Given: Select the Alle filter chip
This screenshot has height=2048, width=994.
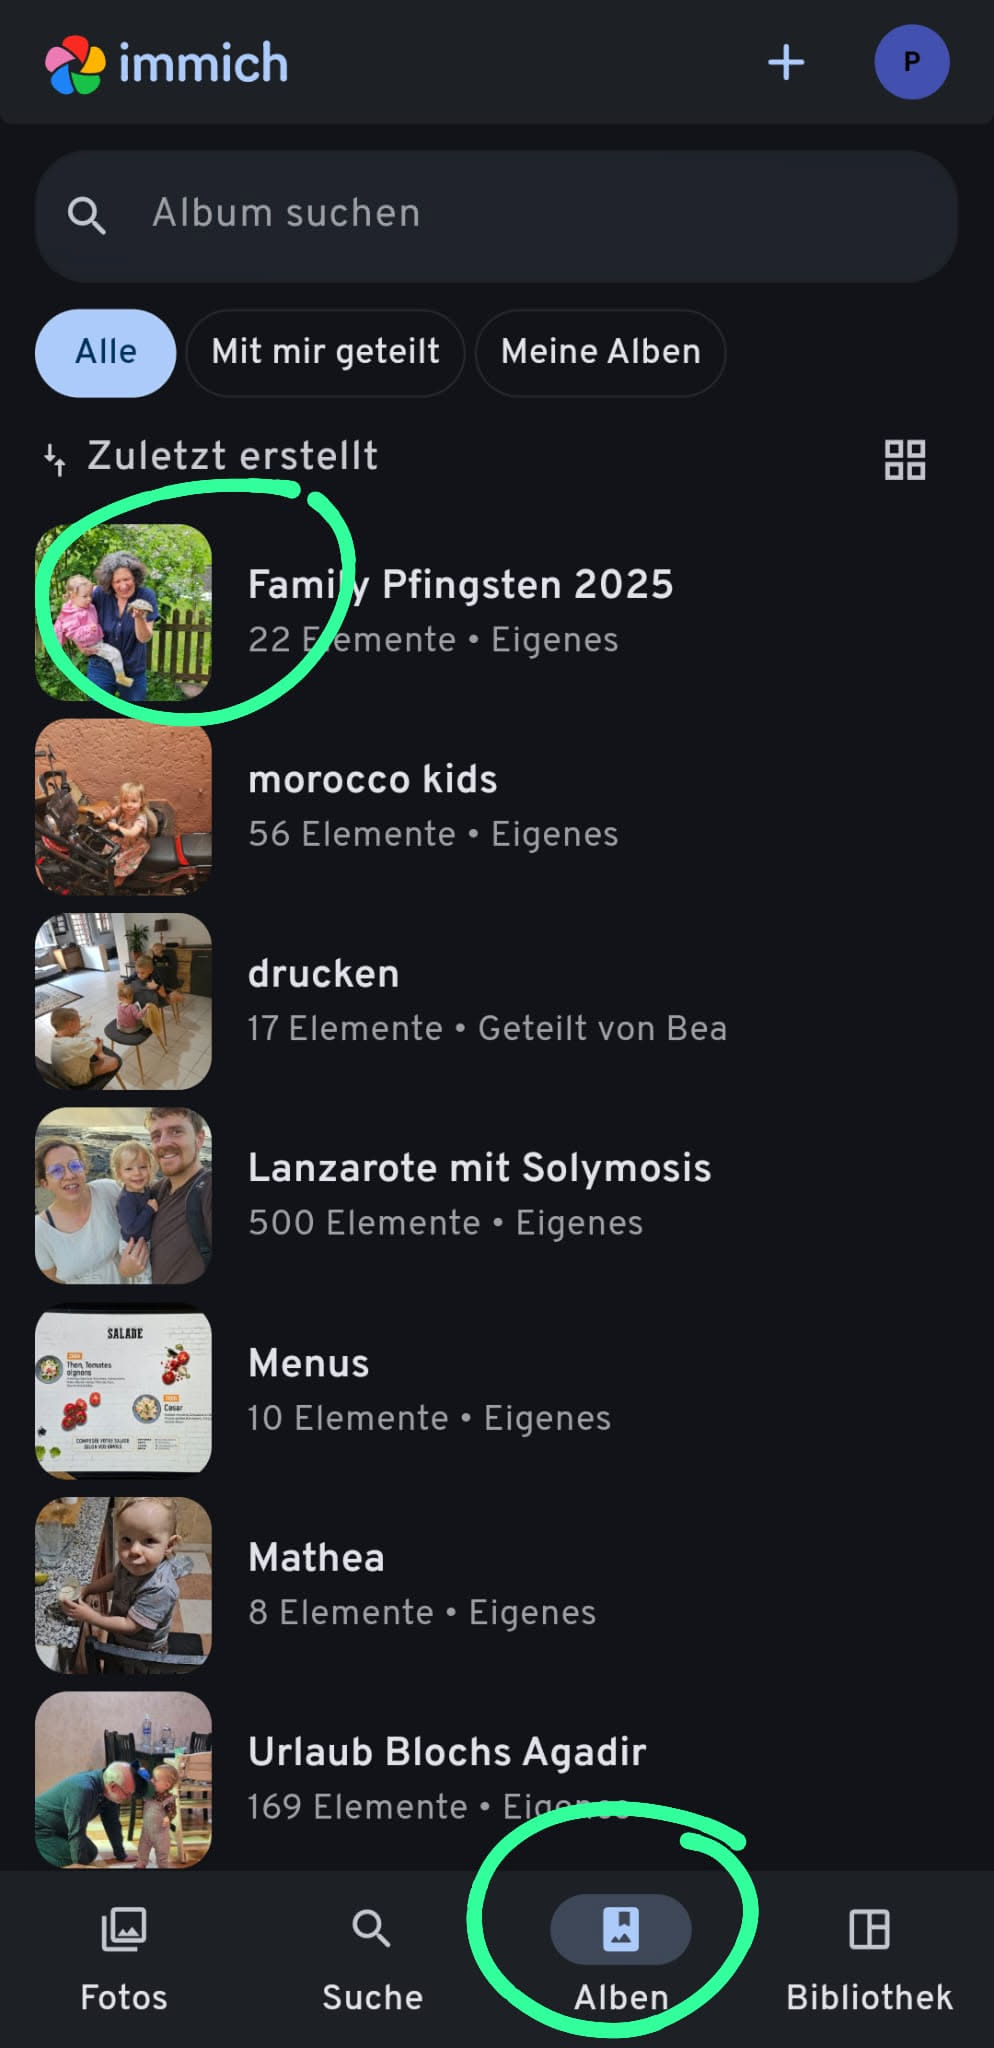Looking at the screenshot, I should tap(106, 352).
